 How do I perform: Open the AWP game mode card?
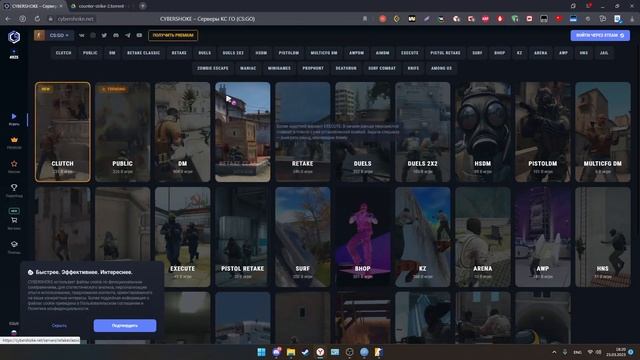tap(542, 237)
